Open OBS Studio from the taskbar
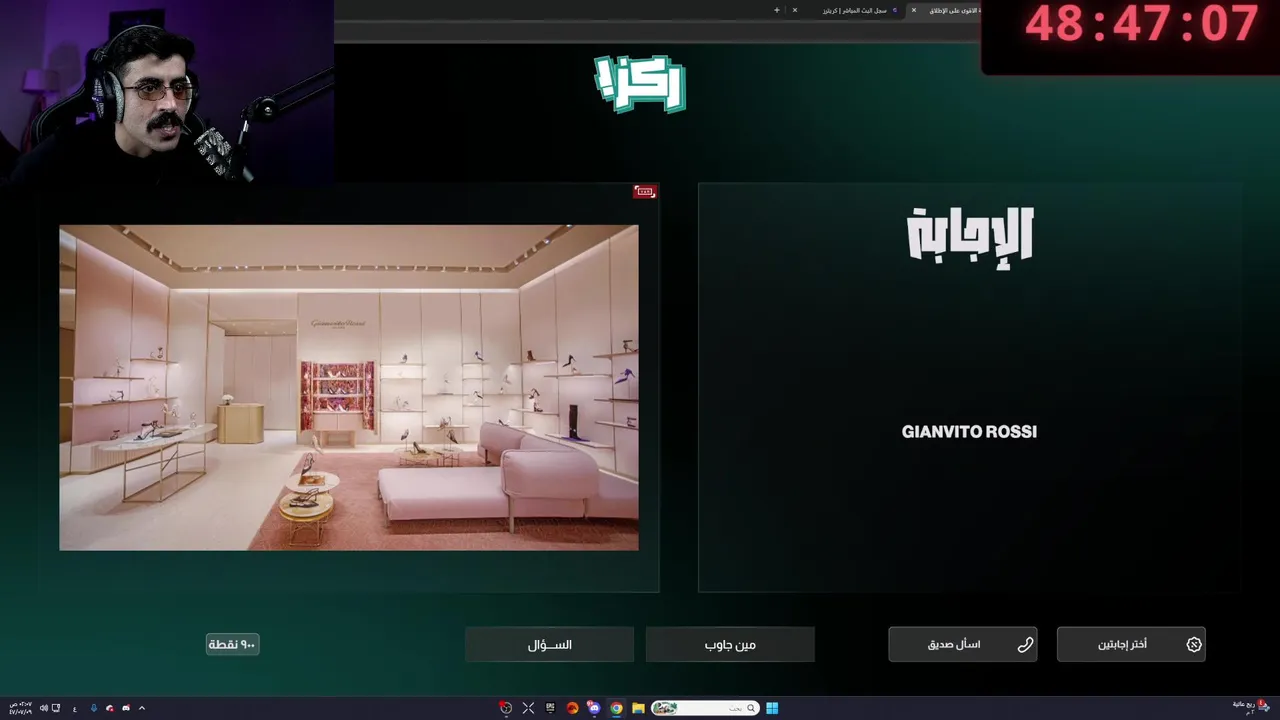 pyautogui.click(x=506, y=708)
